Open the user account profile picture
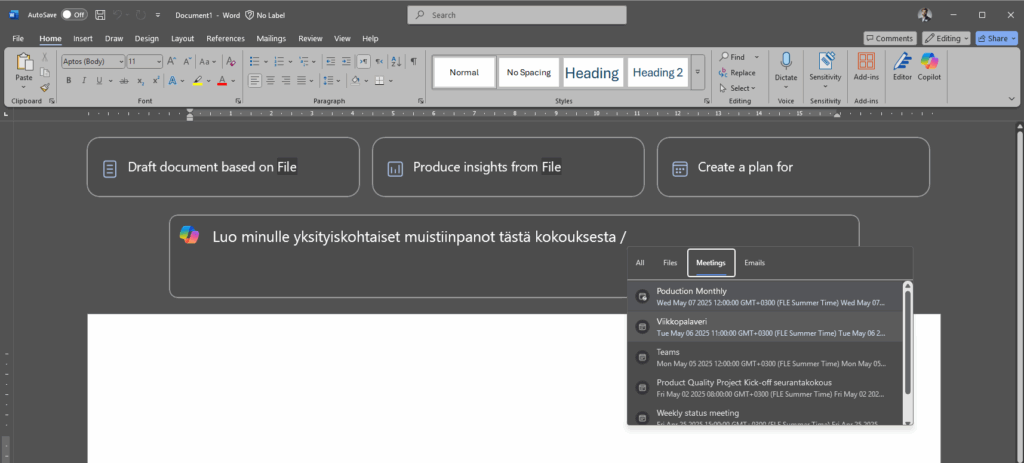Viewport: 1024px width, 463px height. (924, 14)
